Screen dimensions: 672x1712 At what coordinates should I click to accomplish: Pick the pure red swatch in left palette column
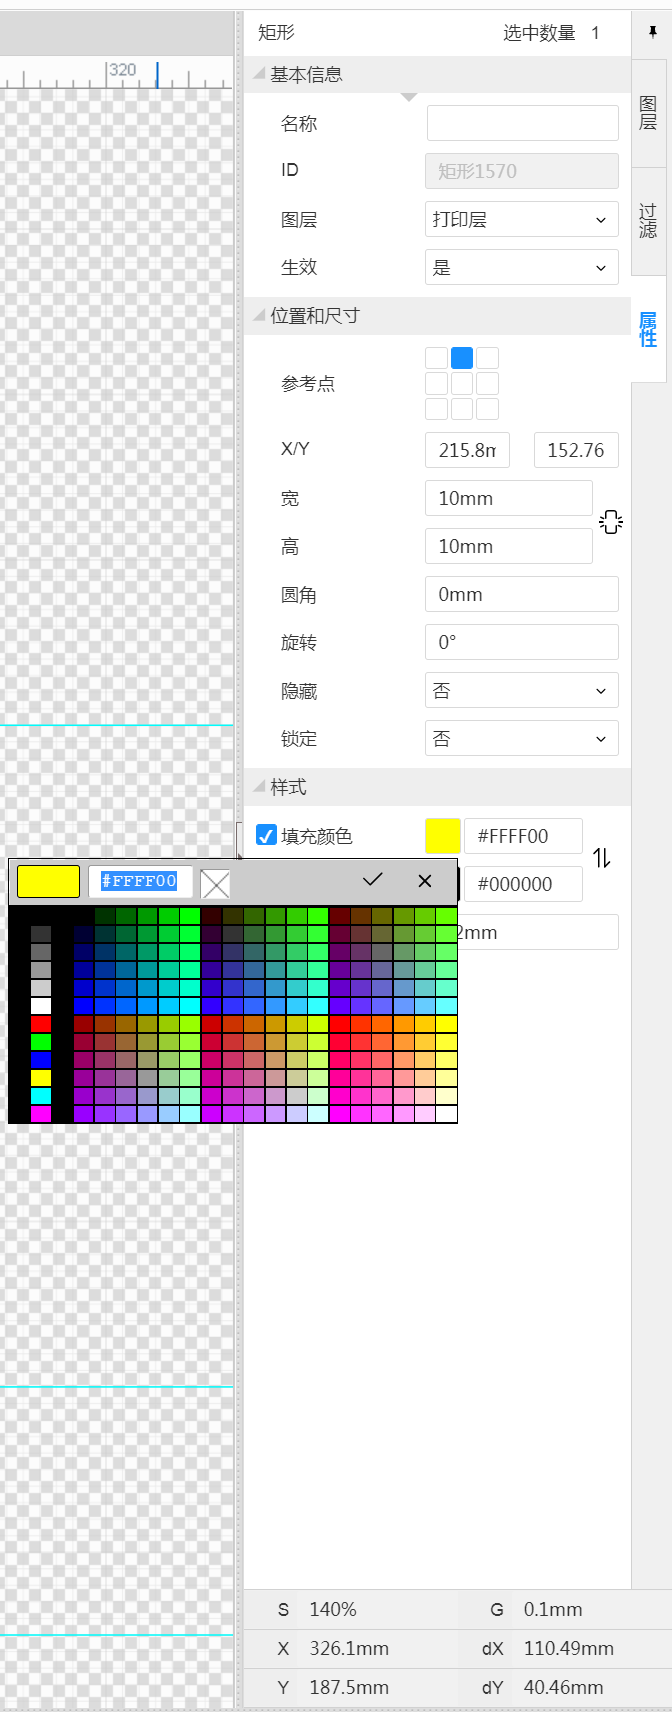pyautogui.click(x=41, y=1024)
